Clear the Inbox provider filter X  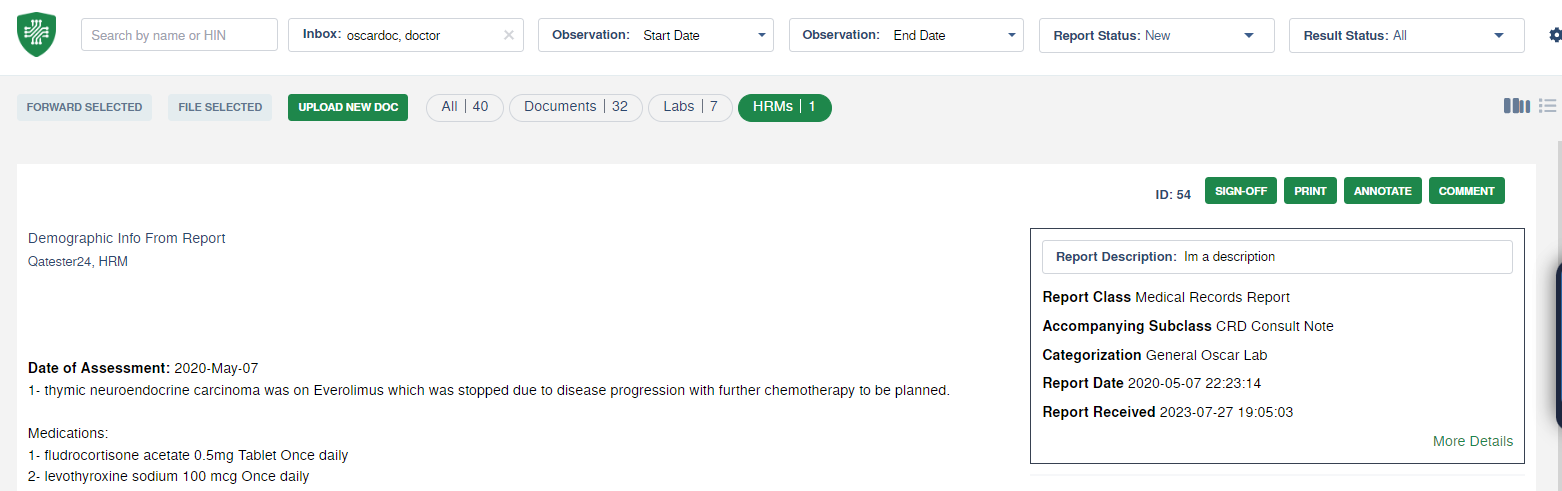click(508, 35)
